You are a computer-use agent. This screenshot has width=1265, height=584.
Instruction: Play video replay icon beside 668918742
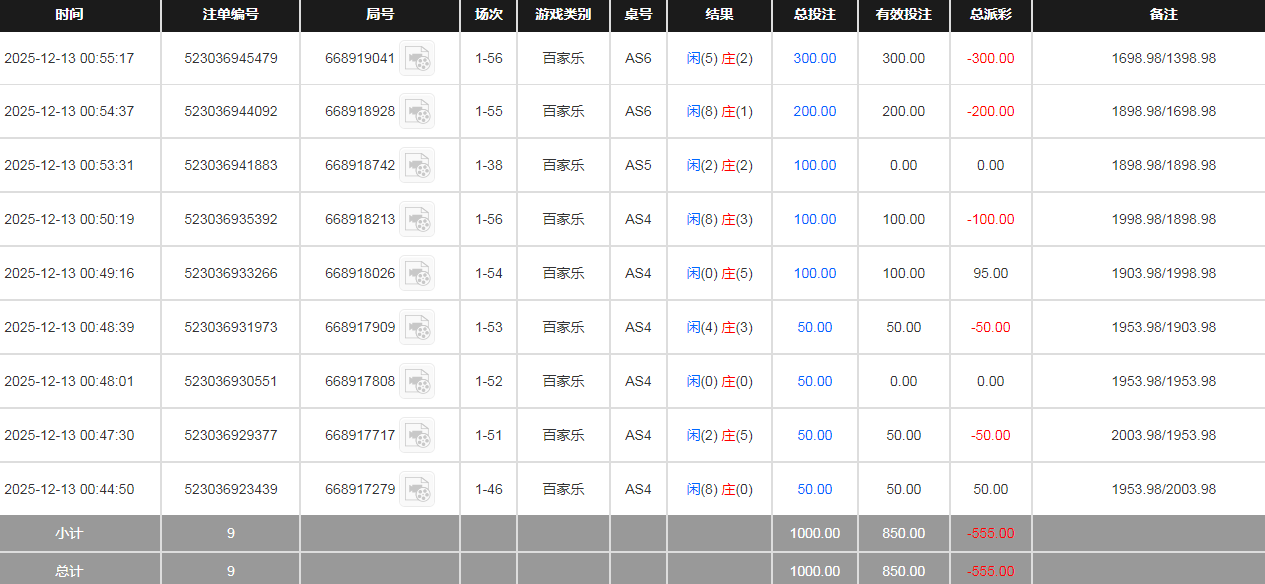point(417,166)
